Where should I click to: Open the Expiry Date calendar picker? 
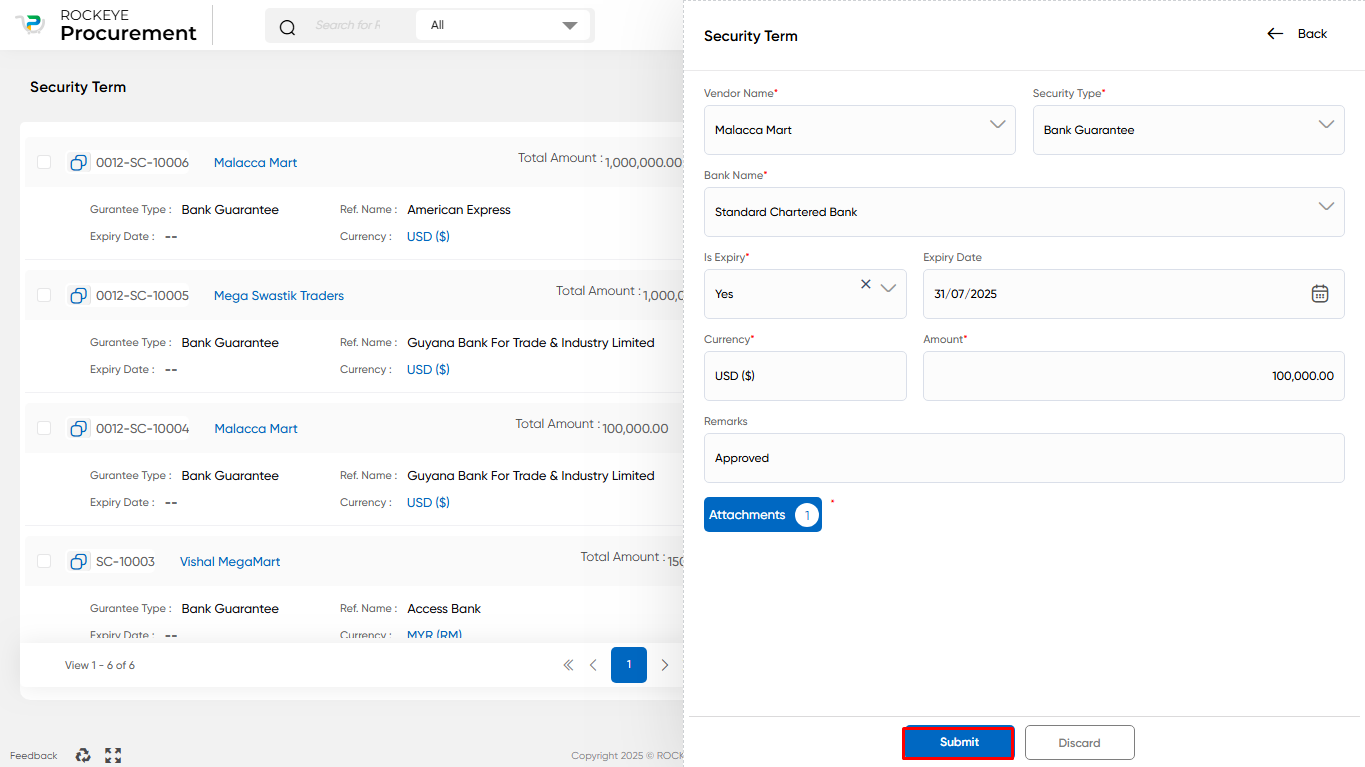pyautogui.click(x=1320, y=294)
